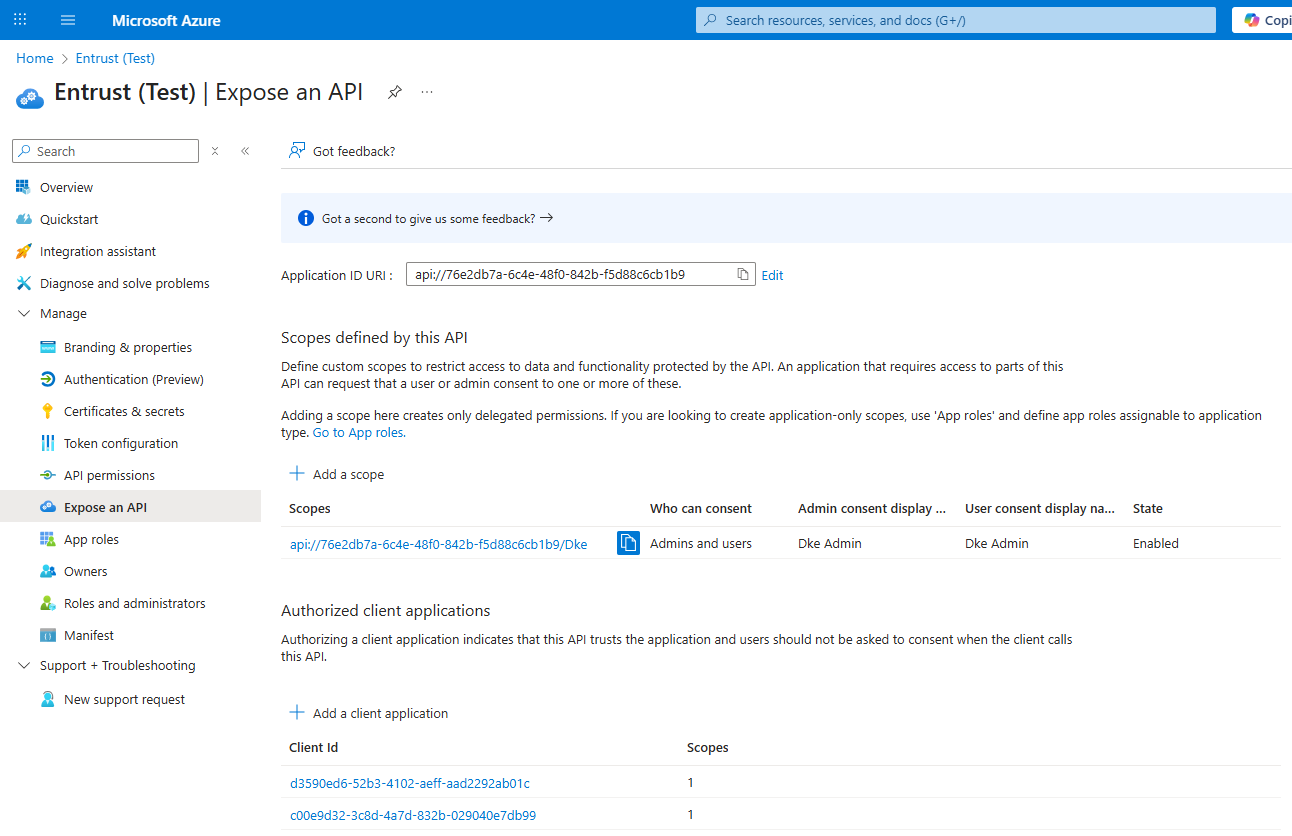Image resolution: width=1292 pixels, height=836 pixels.
Task: Collapse the Manage section
Action: click(25, 314)
